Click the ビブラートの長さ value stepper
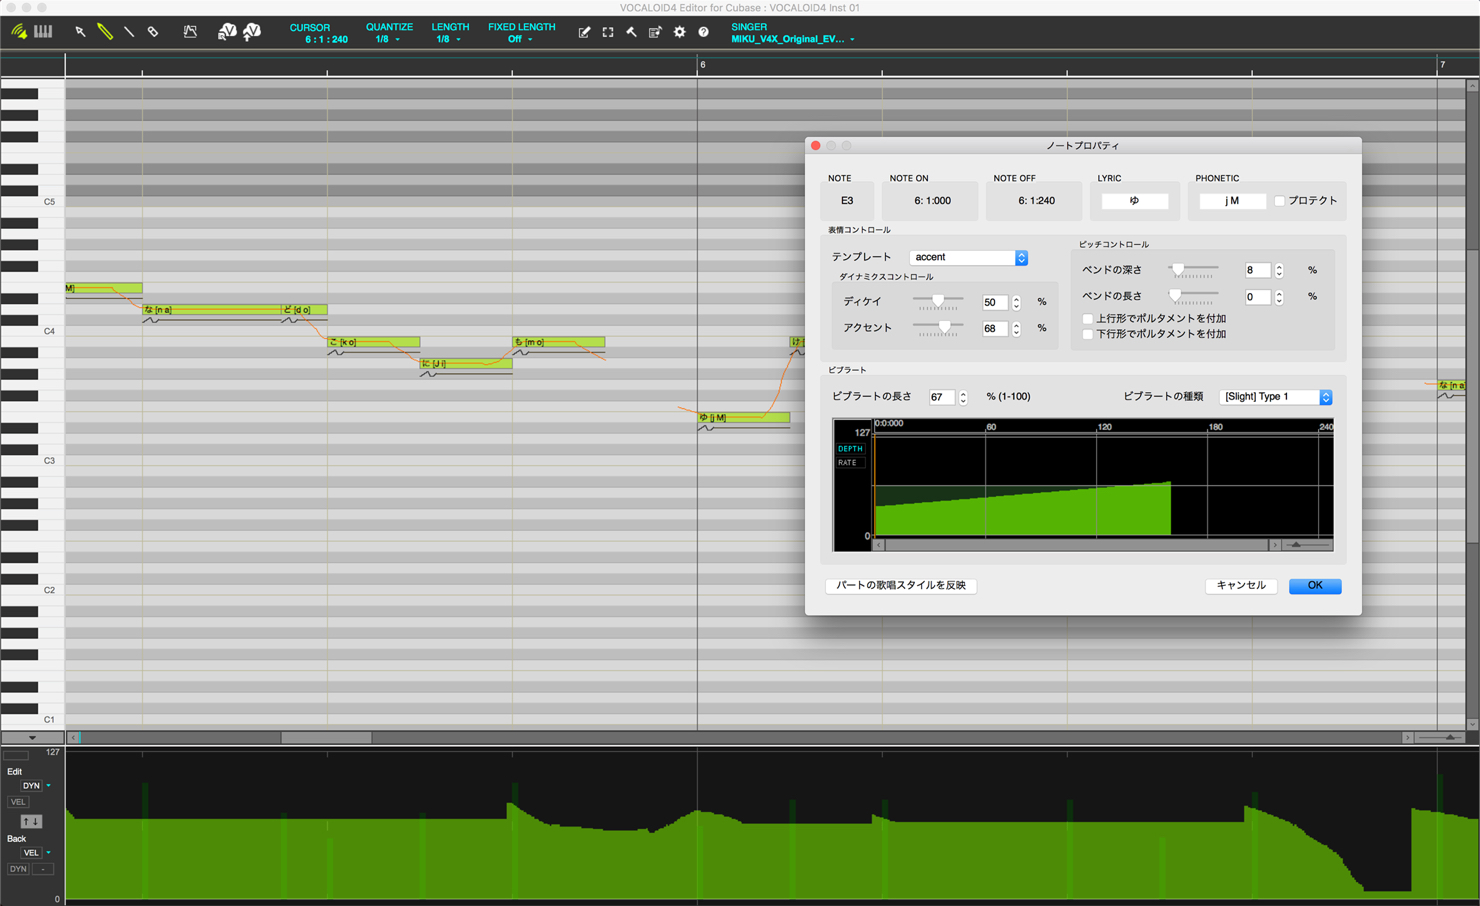The height and width of the screenshot is (906, 1480). (963, 397)
